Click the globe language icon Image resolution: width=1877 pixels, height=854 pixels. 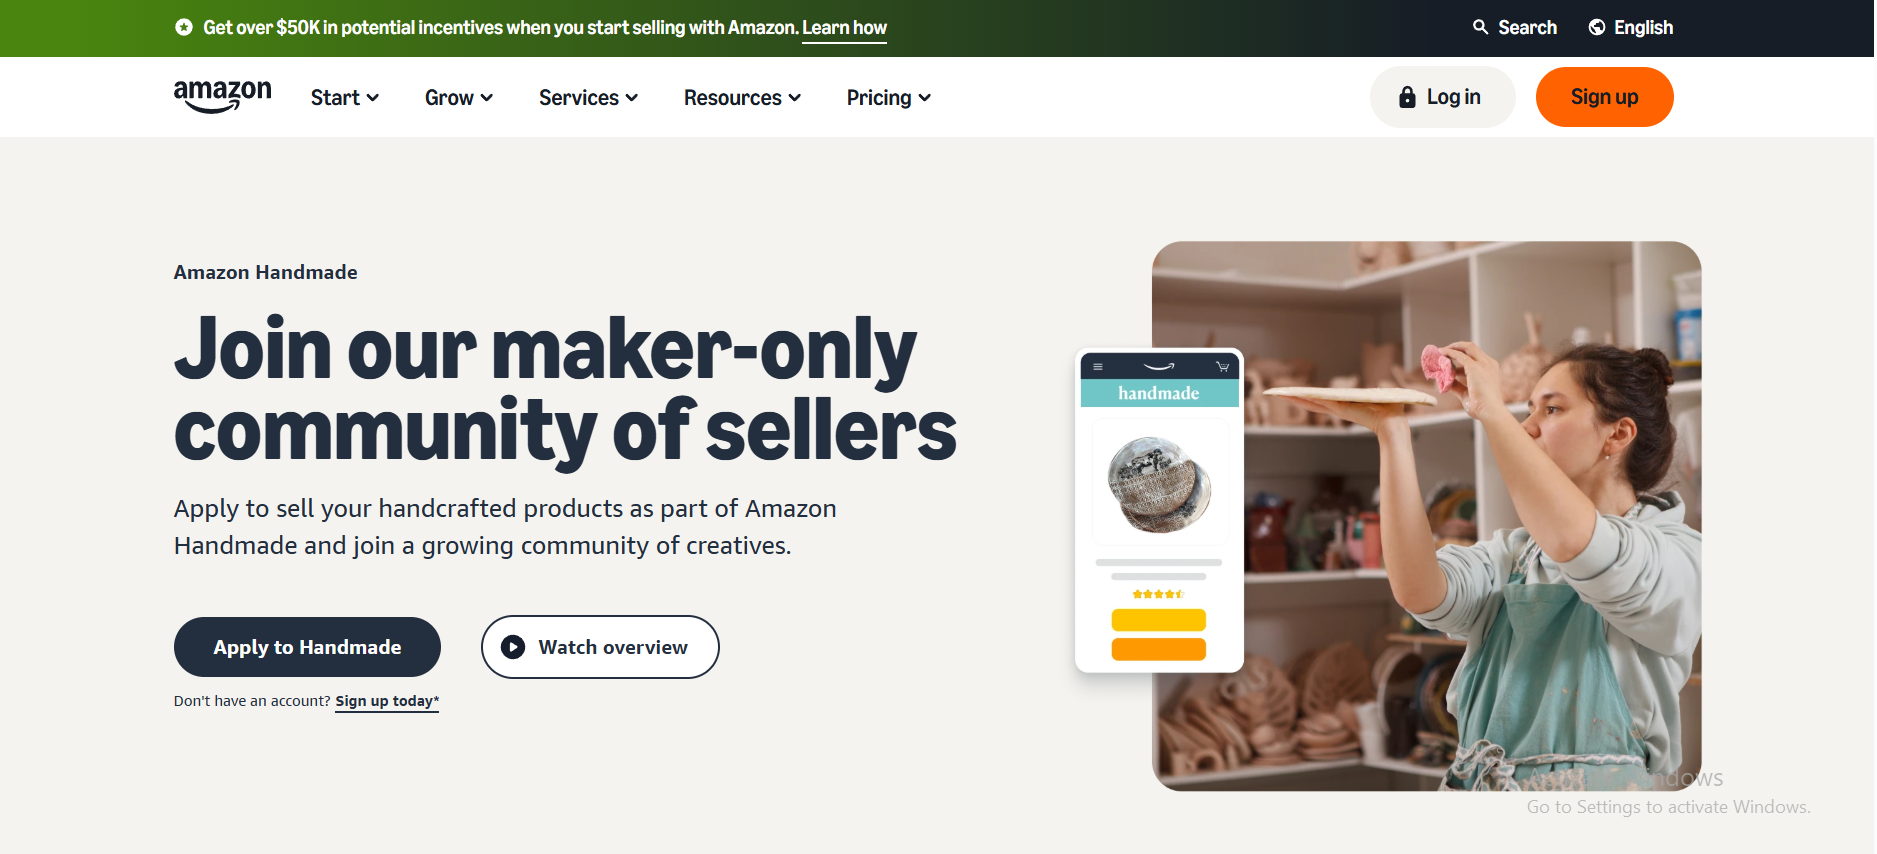[x=1597, y=27]
